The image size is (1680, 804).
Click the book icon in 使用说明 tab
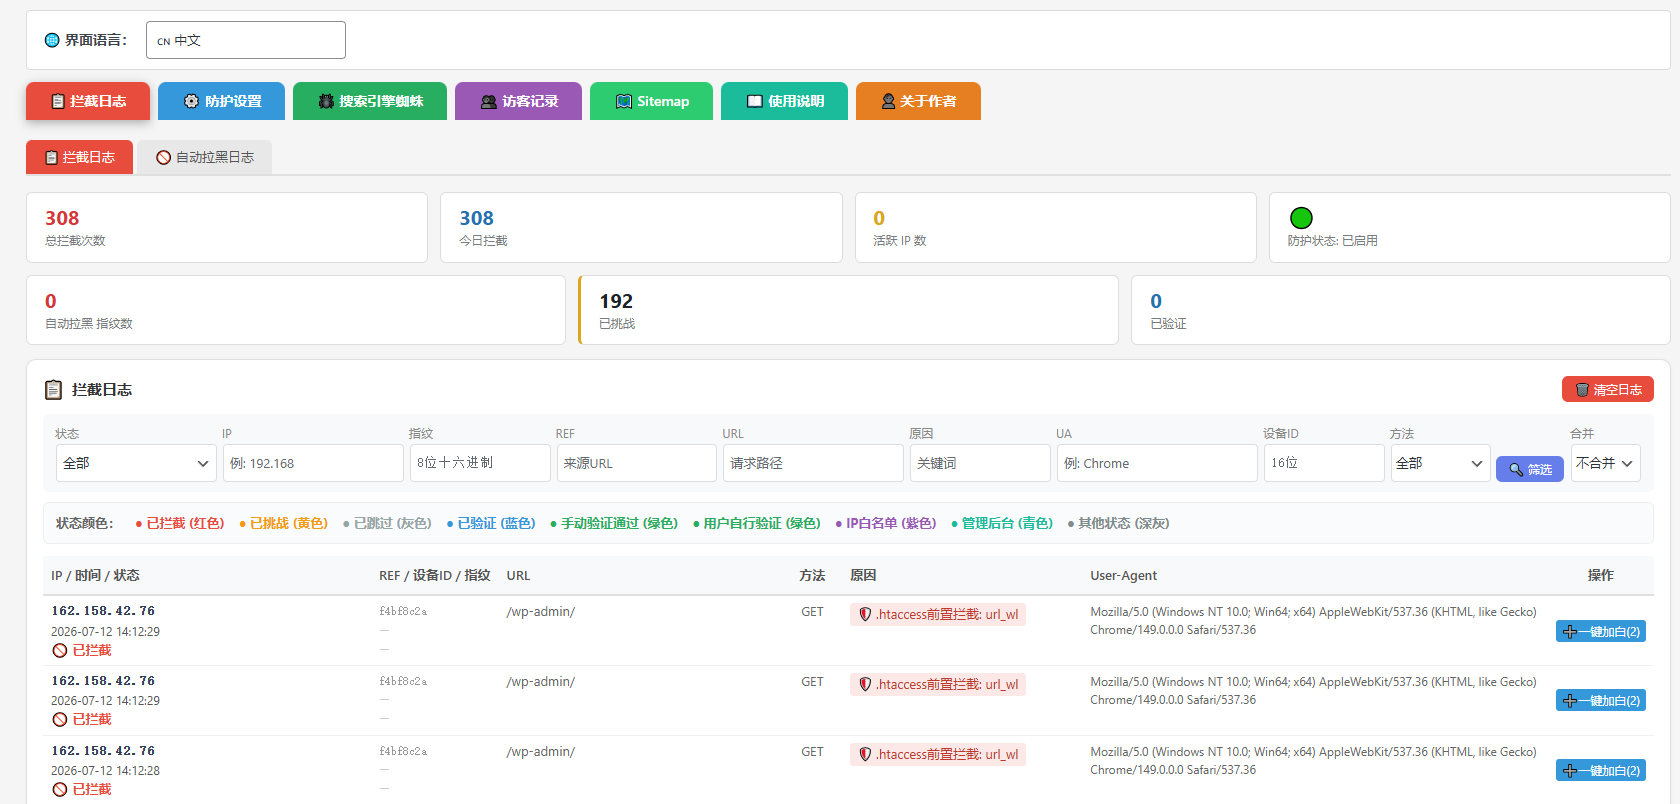coord(755,101)
